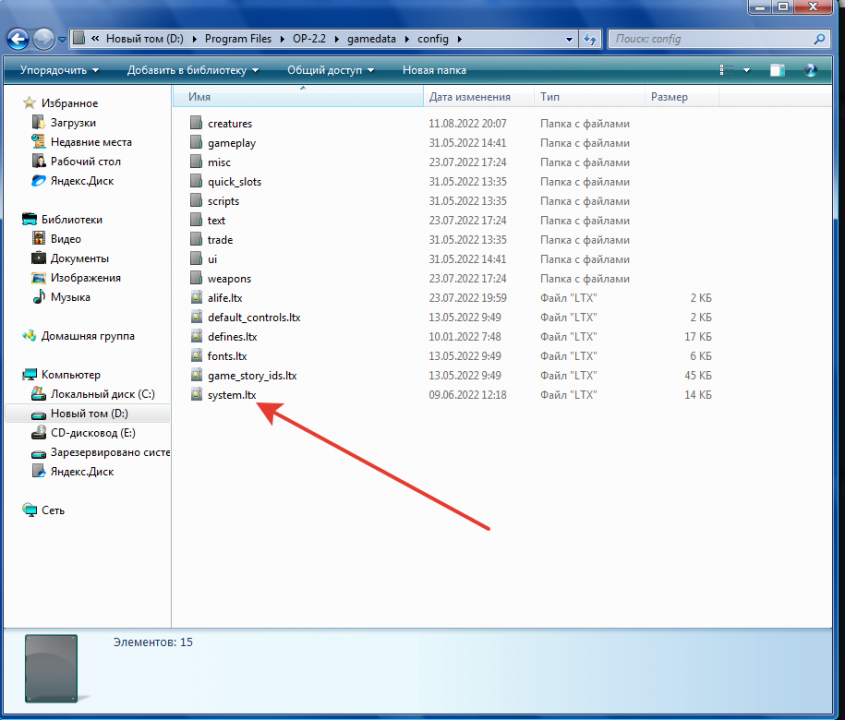Select 'Избранное' in the navigation pane
The image size is (845, 720).
pyautogui.click(x=70, y=103)
